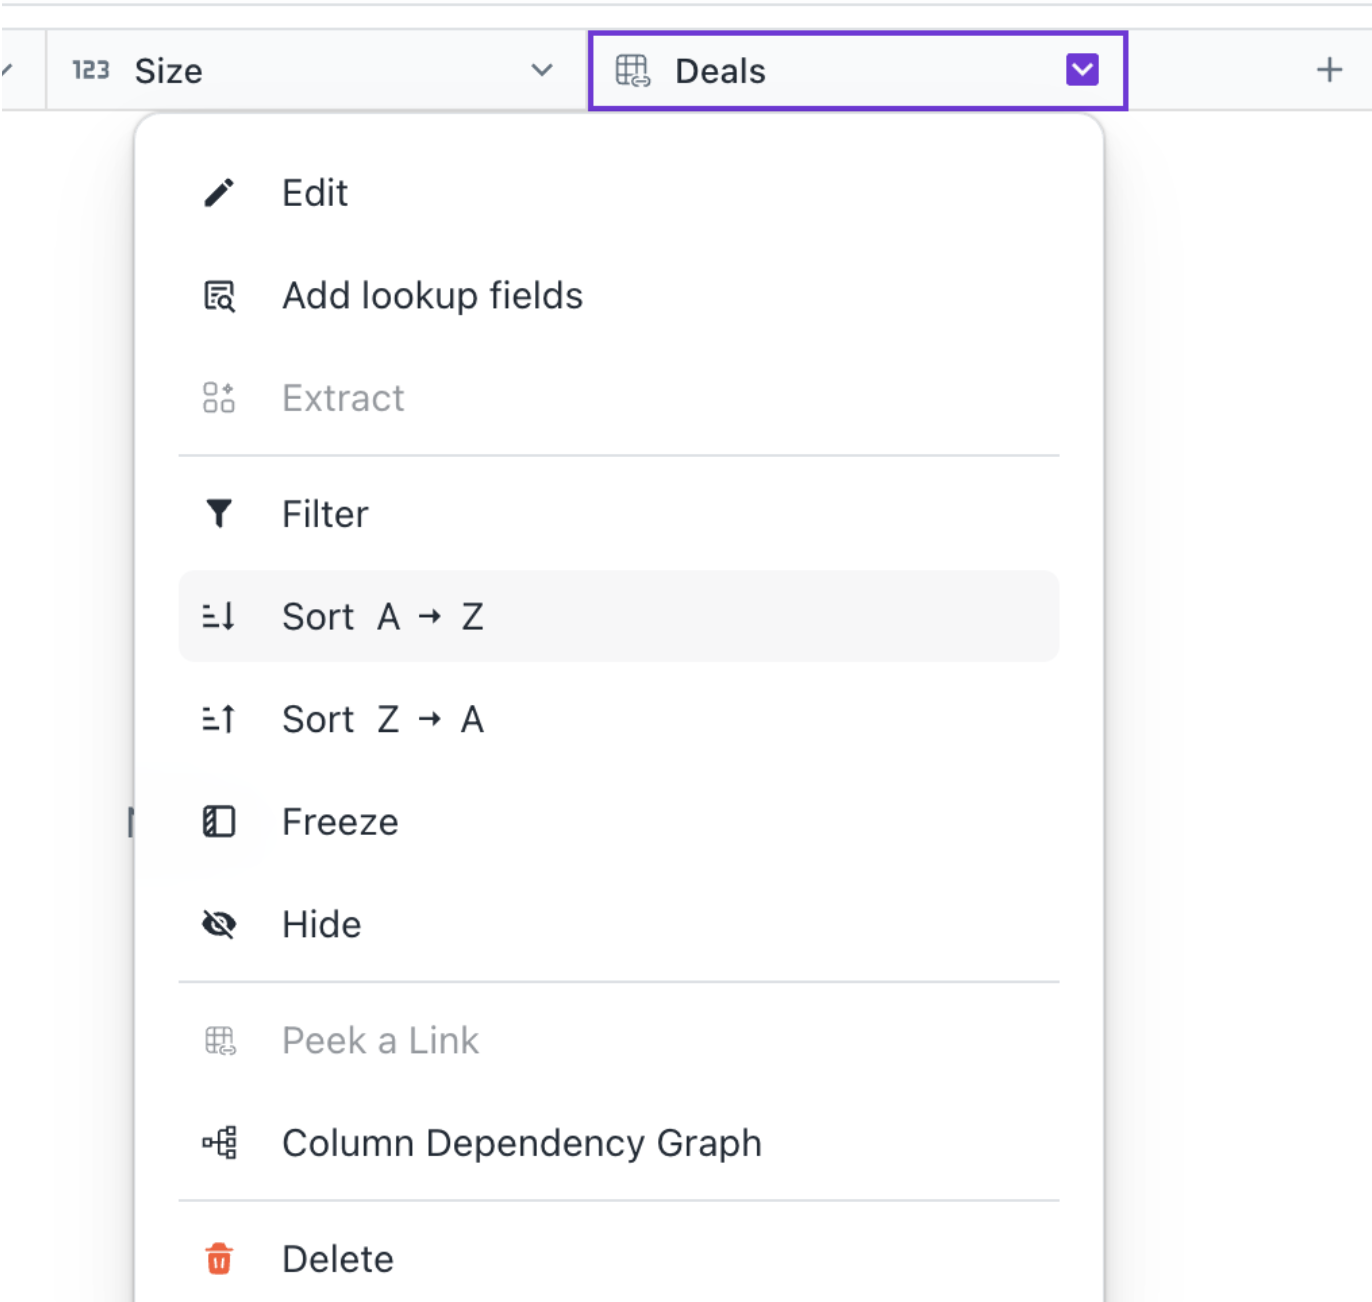Click the Add lookup fields magnifier icon

[x=219, y=296]
